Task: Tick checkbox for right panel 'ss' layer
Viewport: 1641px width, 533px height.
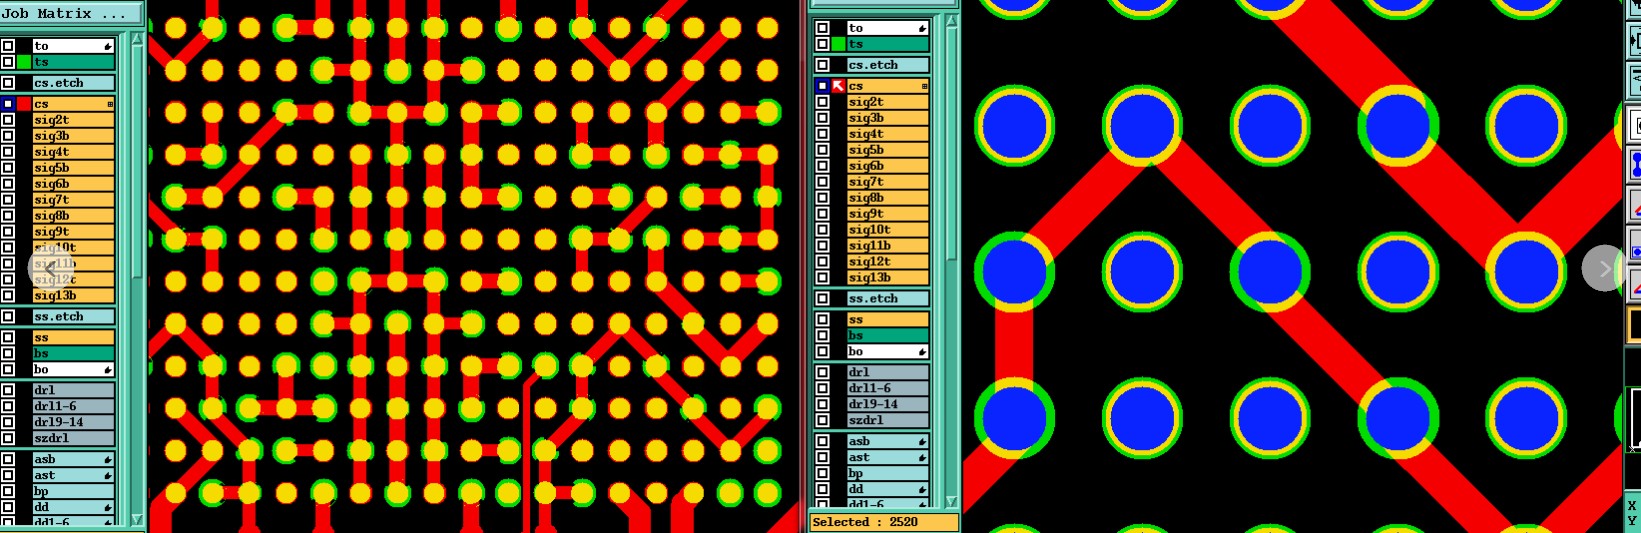Action: 822,320
